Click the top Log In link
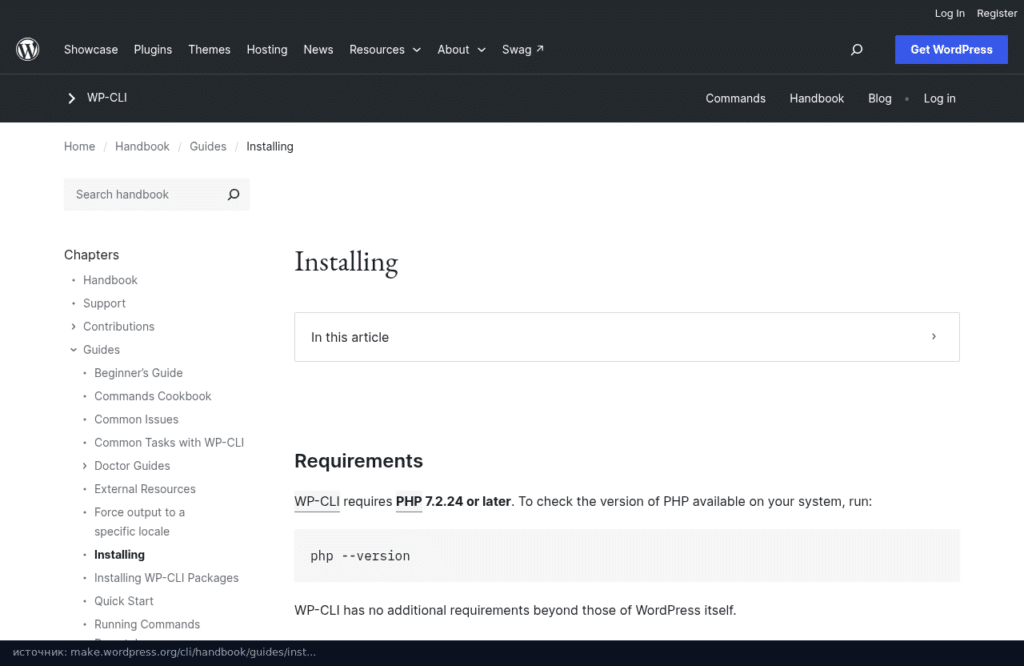This screenshot has width=1024, height=666. (949, 13)
